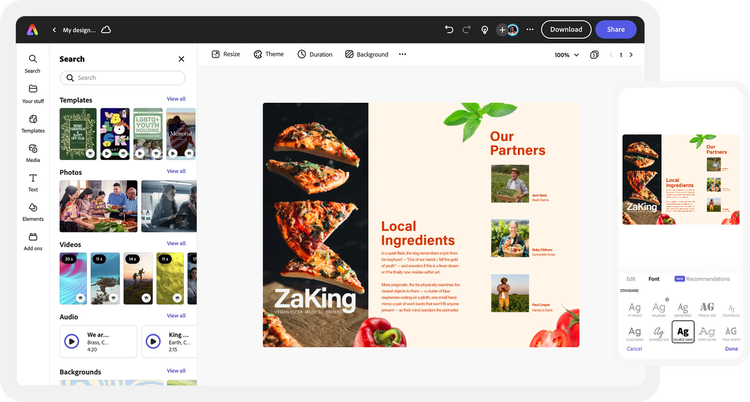Choose the True North font sample
This screenshot has height=402, width=750.
[731, 333]
